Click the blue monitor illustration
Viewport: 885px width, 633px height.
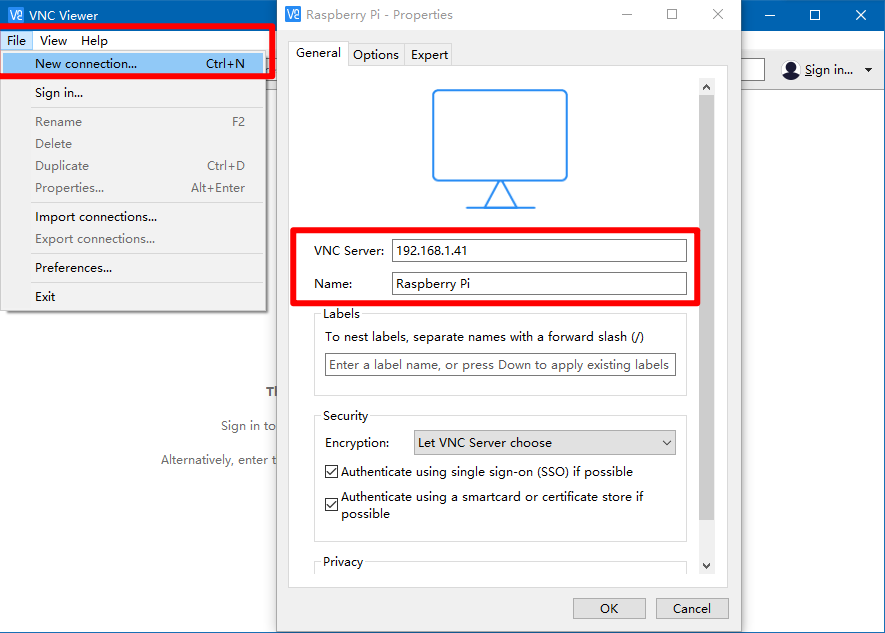(500, 149)
